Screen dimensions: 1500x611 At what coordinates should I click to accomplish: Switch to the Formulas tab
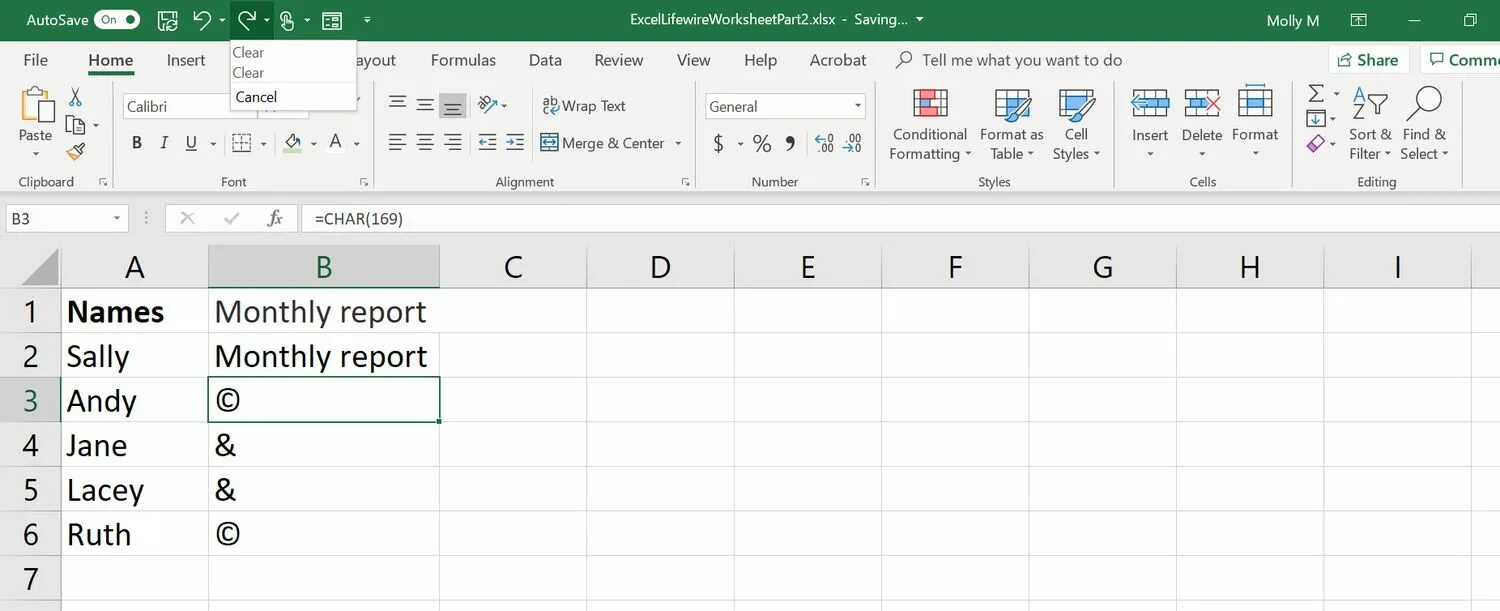point(463,60)
